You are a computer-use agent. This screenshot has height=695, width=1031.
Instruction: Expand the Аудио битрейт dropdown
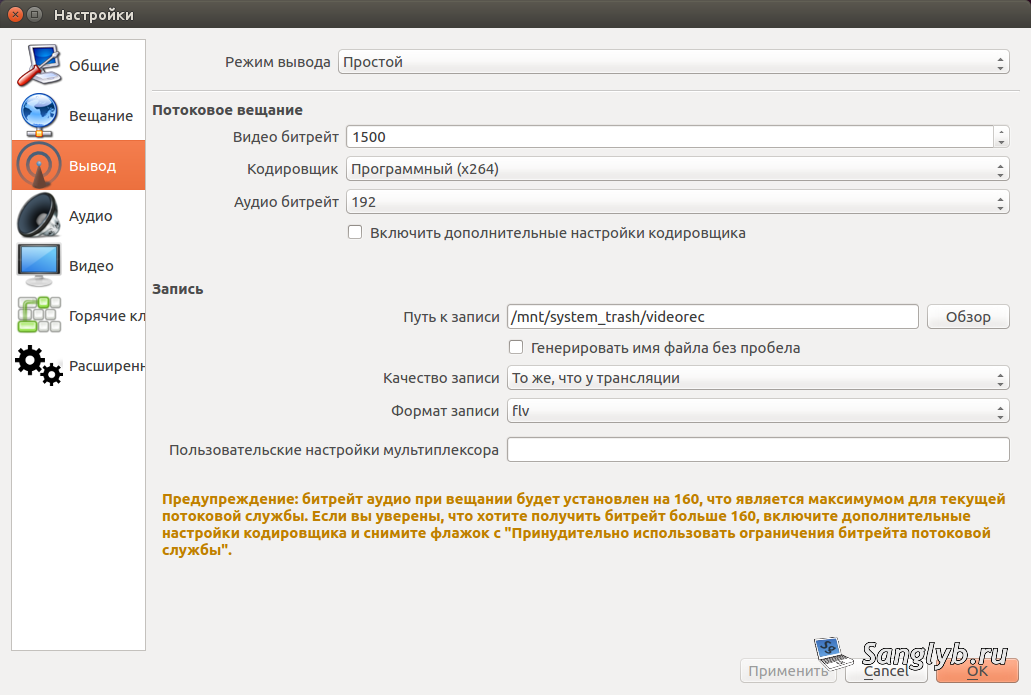678,202
